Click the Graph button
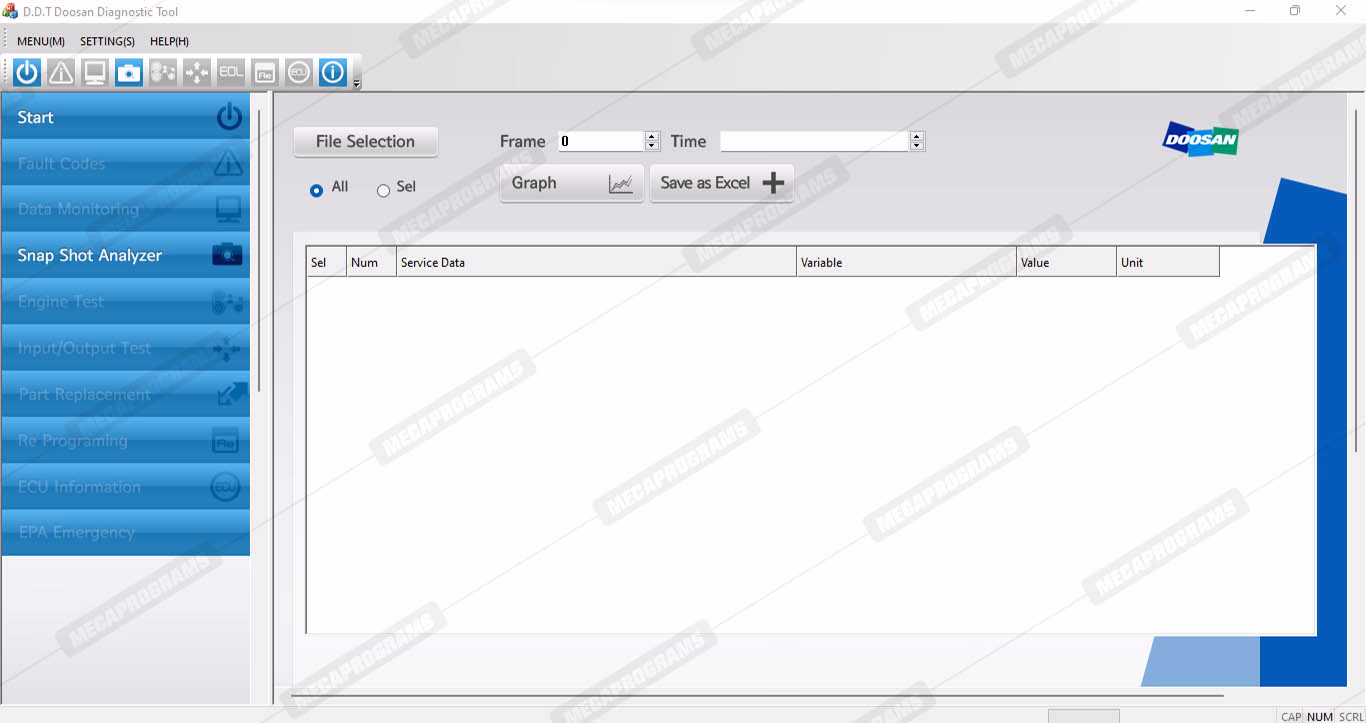The image size is (1366, 723). 571,183
